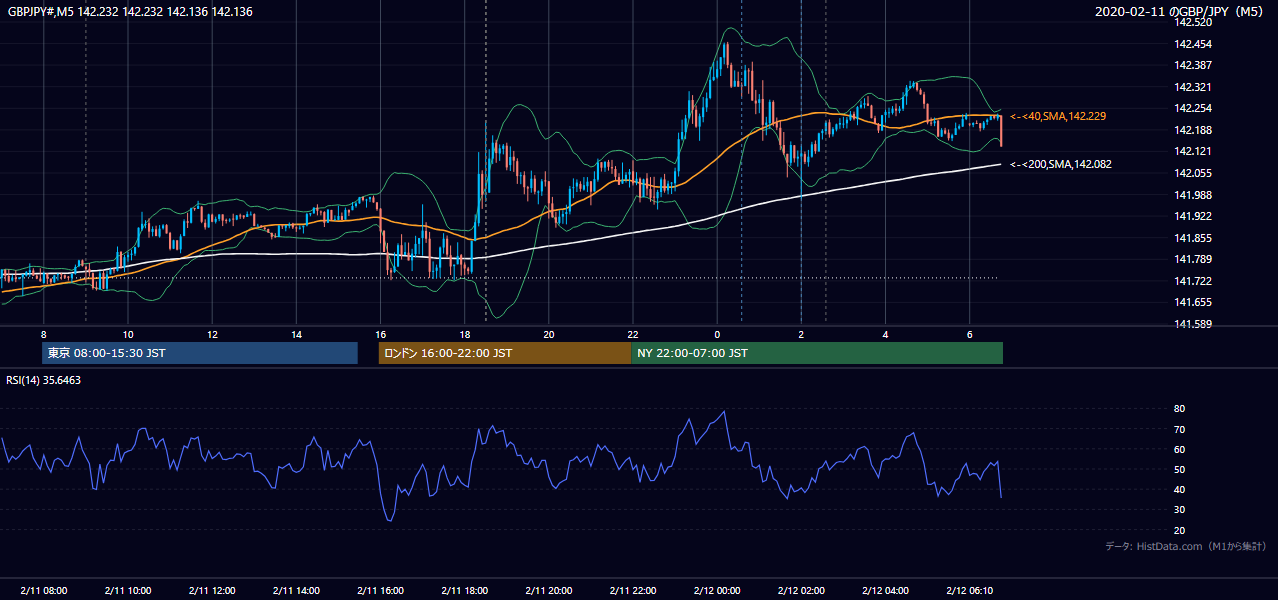Click the 2/11 10:00 time label

coord(127,590)
